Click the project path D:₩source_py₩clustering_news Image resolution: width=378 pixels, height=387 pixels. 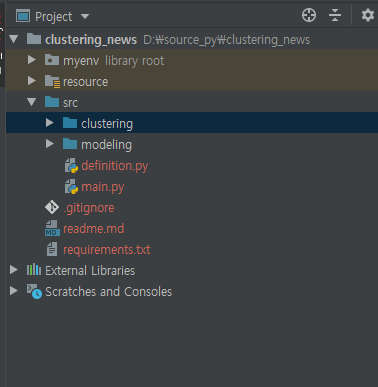pyautogui.click(x=227, y=40)
